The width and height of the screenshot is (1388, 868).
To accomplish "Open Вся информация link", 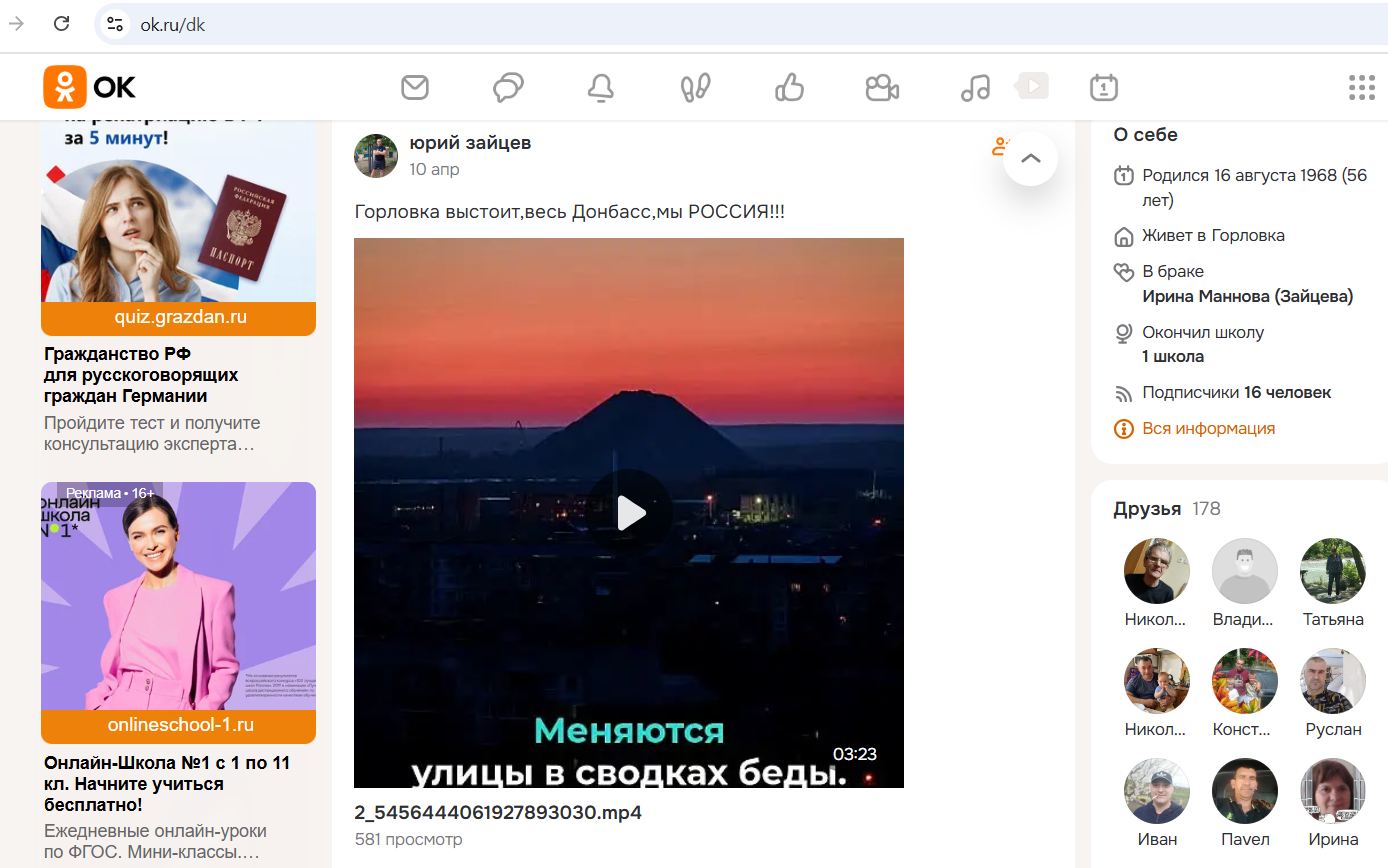I will click(1208, 428).
